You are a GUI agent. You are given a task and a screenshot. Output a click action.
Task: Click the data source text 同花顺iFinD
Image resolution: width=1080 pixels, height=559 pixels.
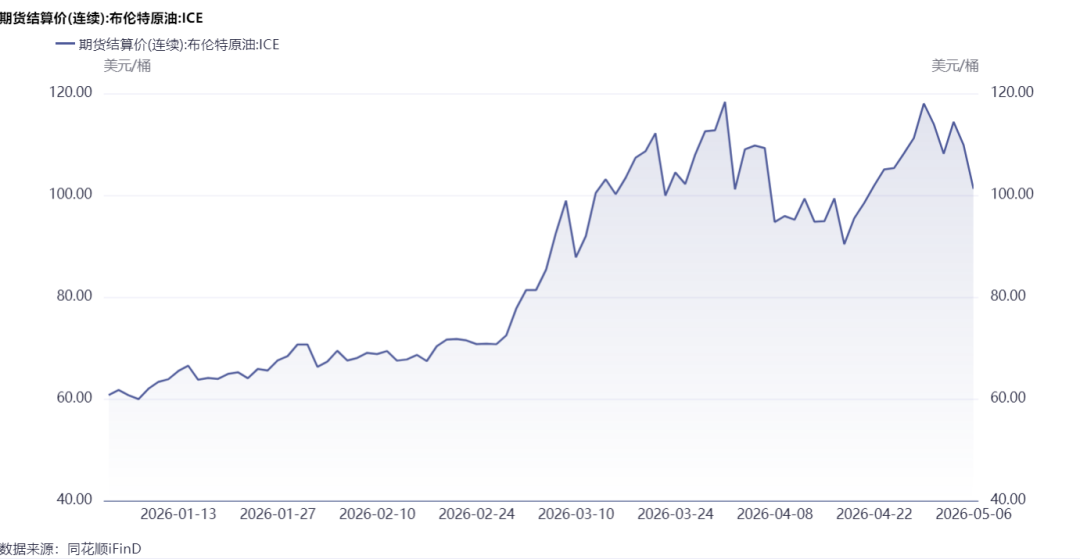tap(104, 549)
